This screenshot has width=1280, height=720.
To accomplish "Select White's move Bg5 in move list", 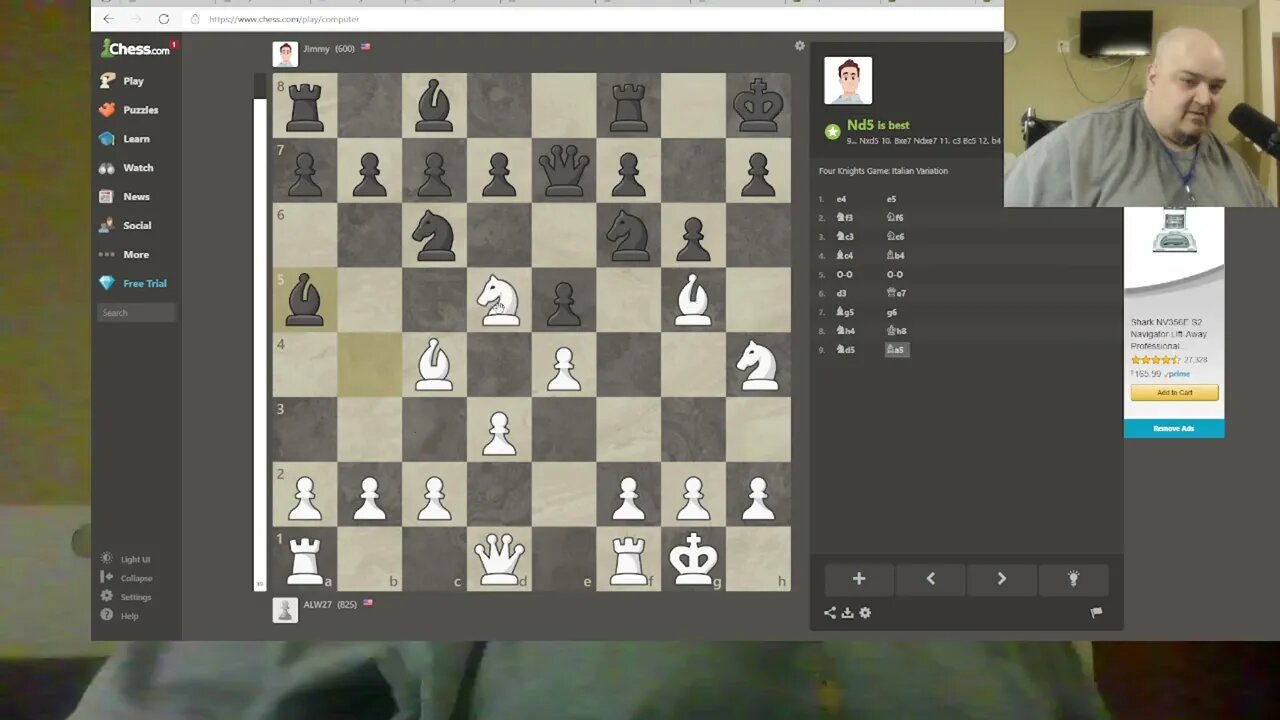I will click(x=845, y=313).
